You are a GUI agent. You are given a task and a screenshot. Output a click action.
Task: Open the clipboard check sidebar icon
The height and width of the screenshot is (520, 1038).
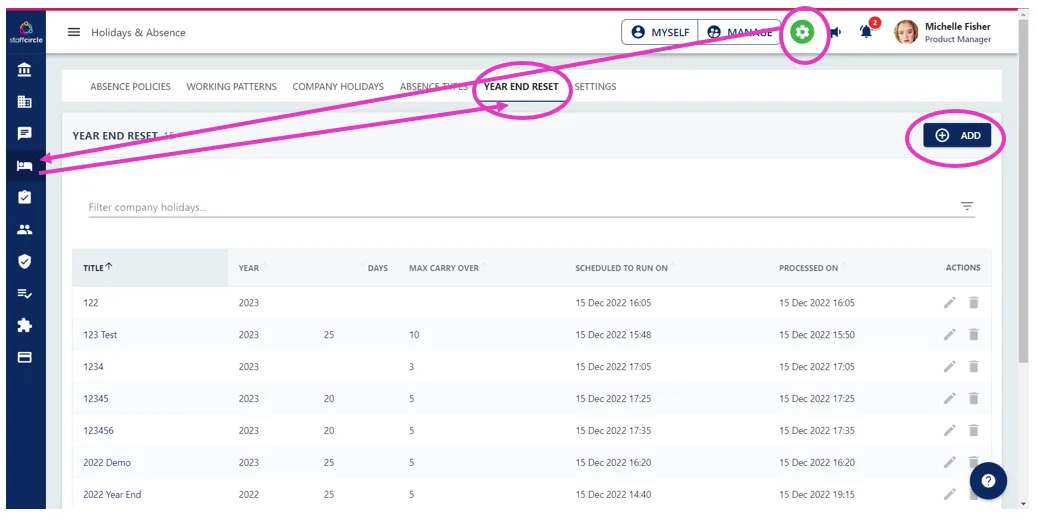click(x=24, y=197)
